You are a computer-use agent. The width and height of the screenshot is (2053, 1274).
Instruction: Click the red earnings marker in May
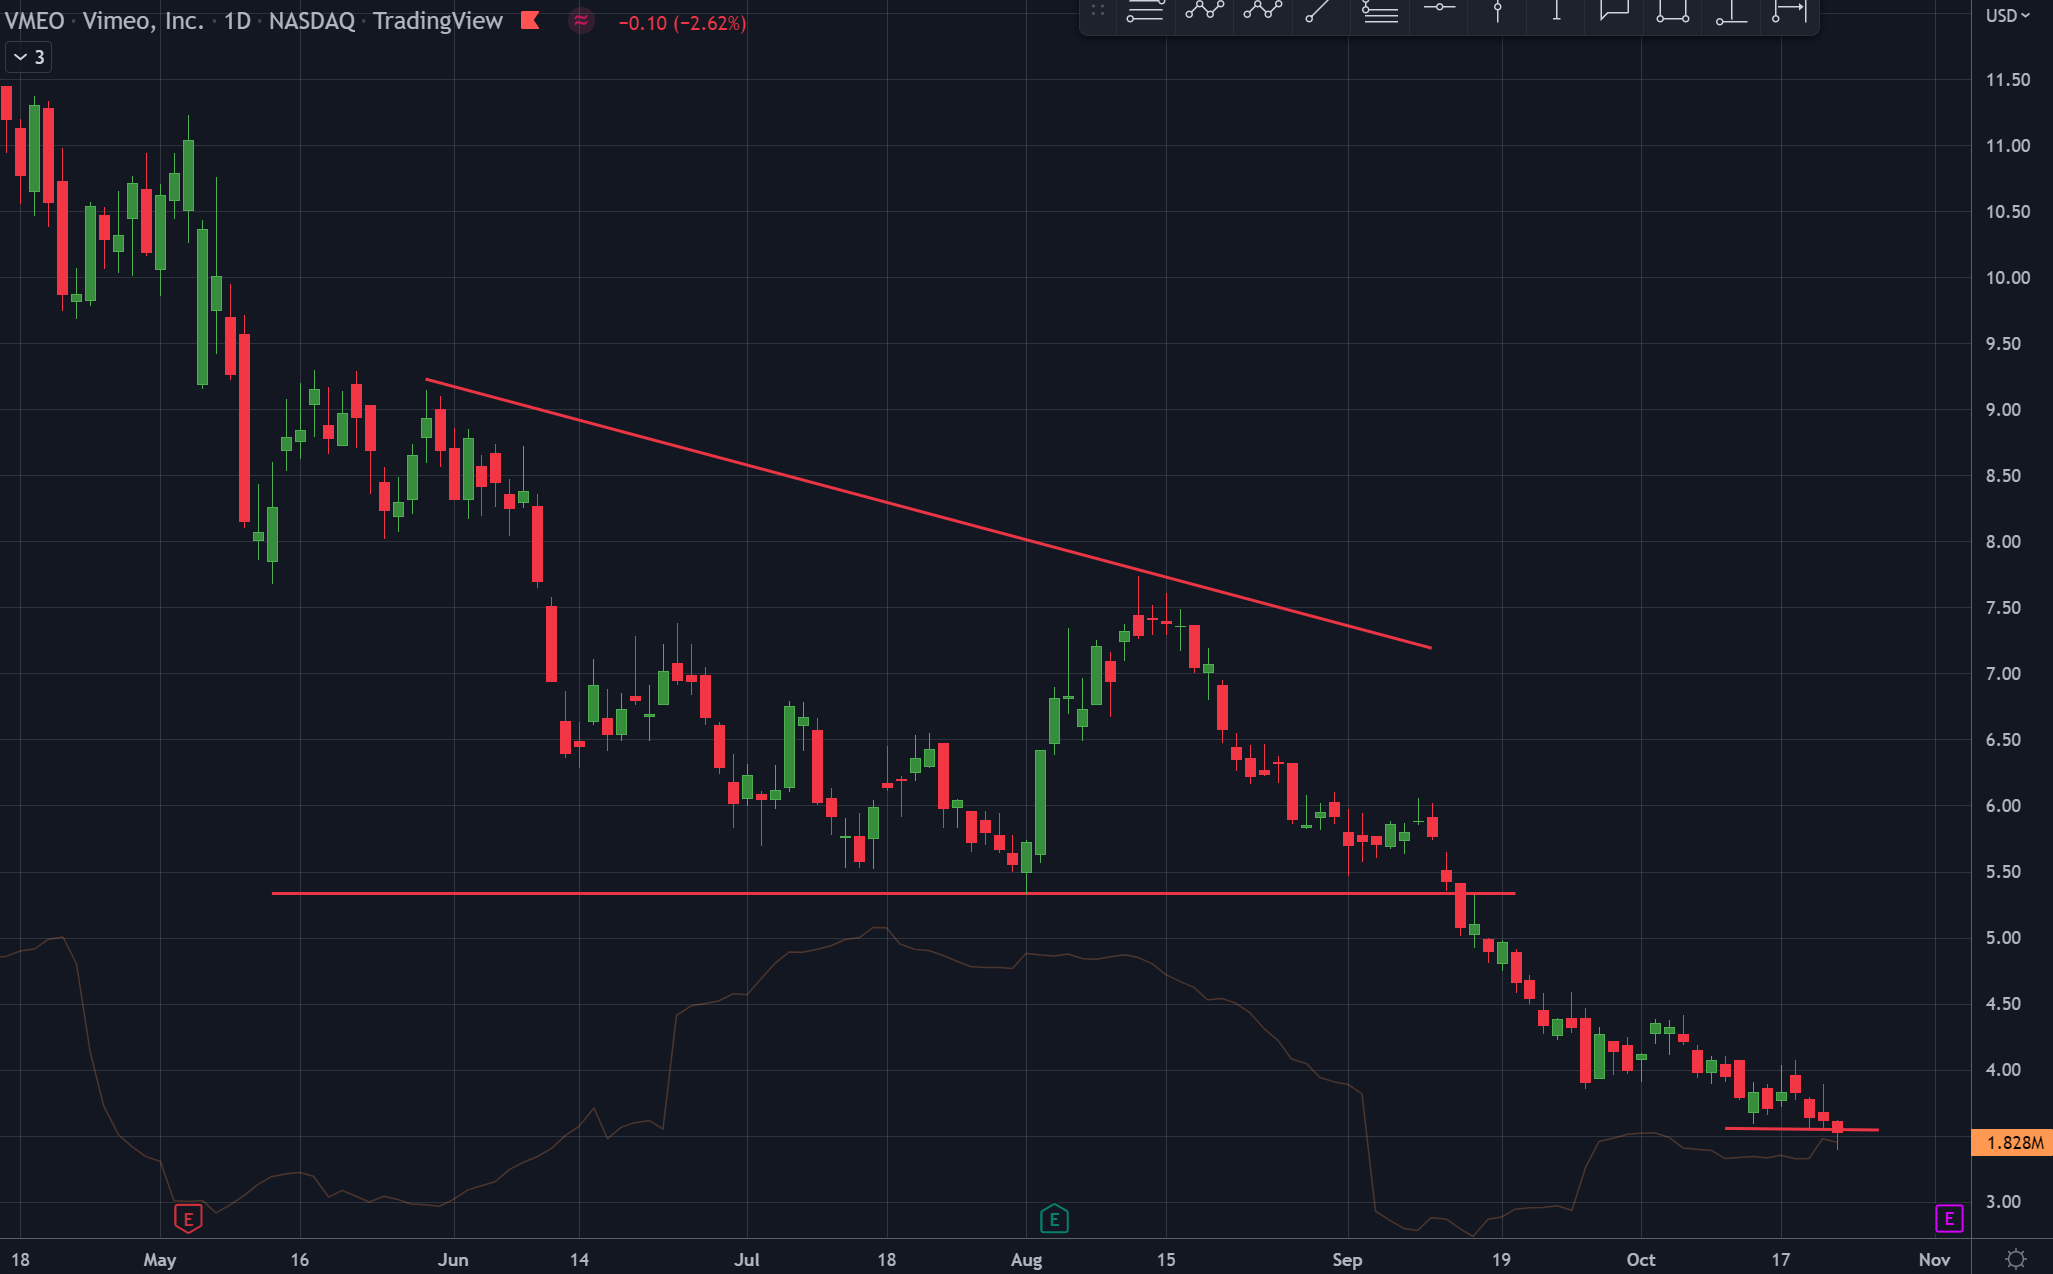point(188,1218)
